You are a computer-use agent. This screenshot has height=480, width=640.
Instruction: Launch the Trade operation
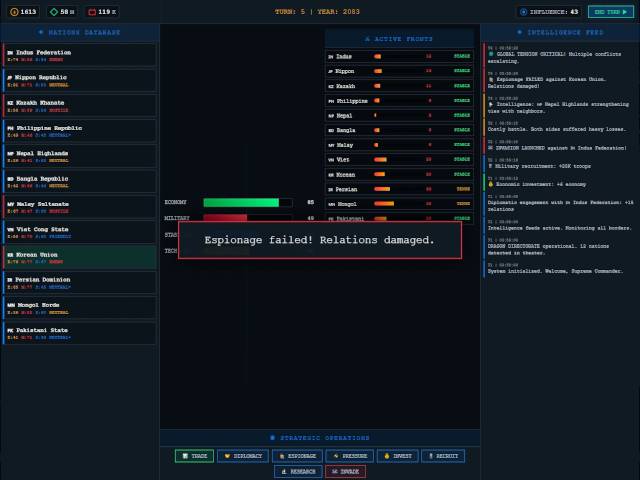point(194,456)
